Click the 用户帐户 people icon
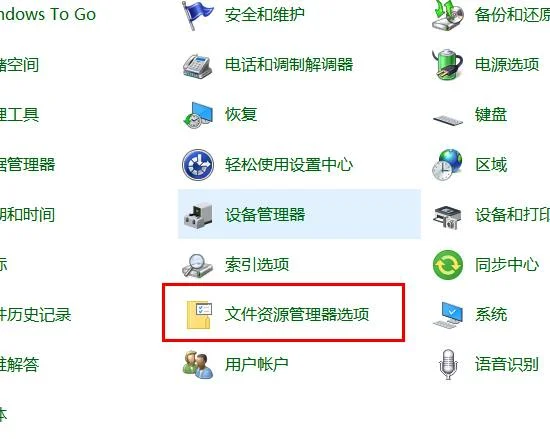This screenshot has height=439, width=550. pyautogui.click(x=198, y=365)
